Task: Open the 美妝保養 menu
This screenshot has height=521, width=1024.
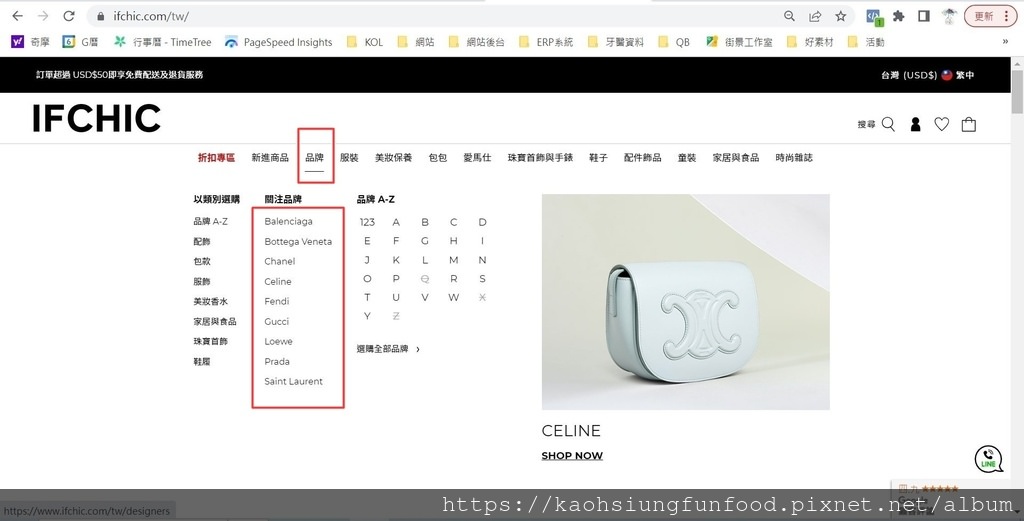Action: pos(393,157)
